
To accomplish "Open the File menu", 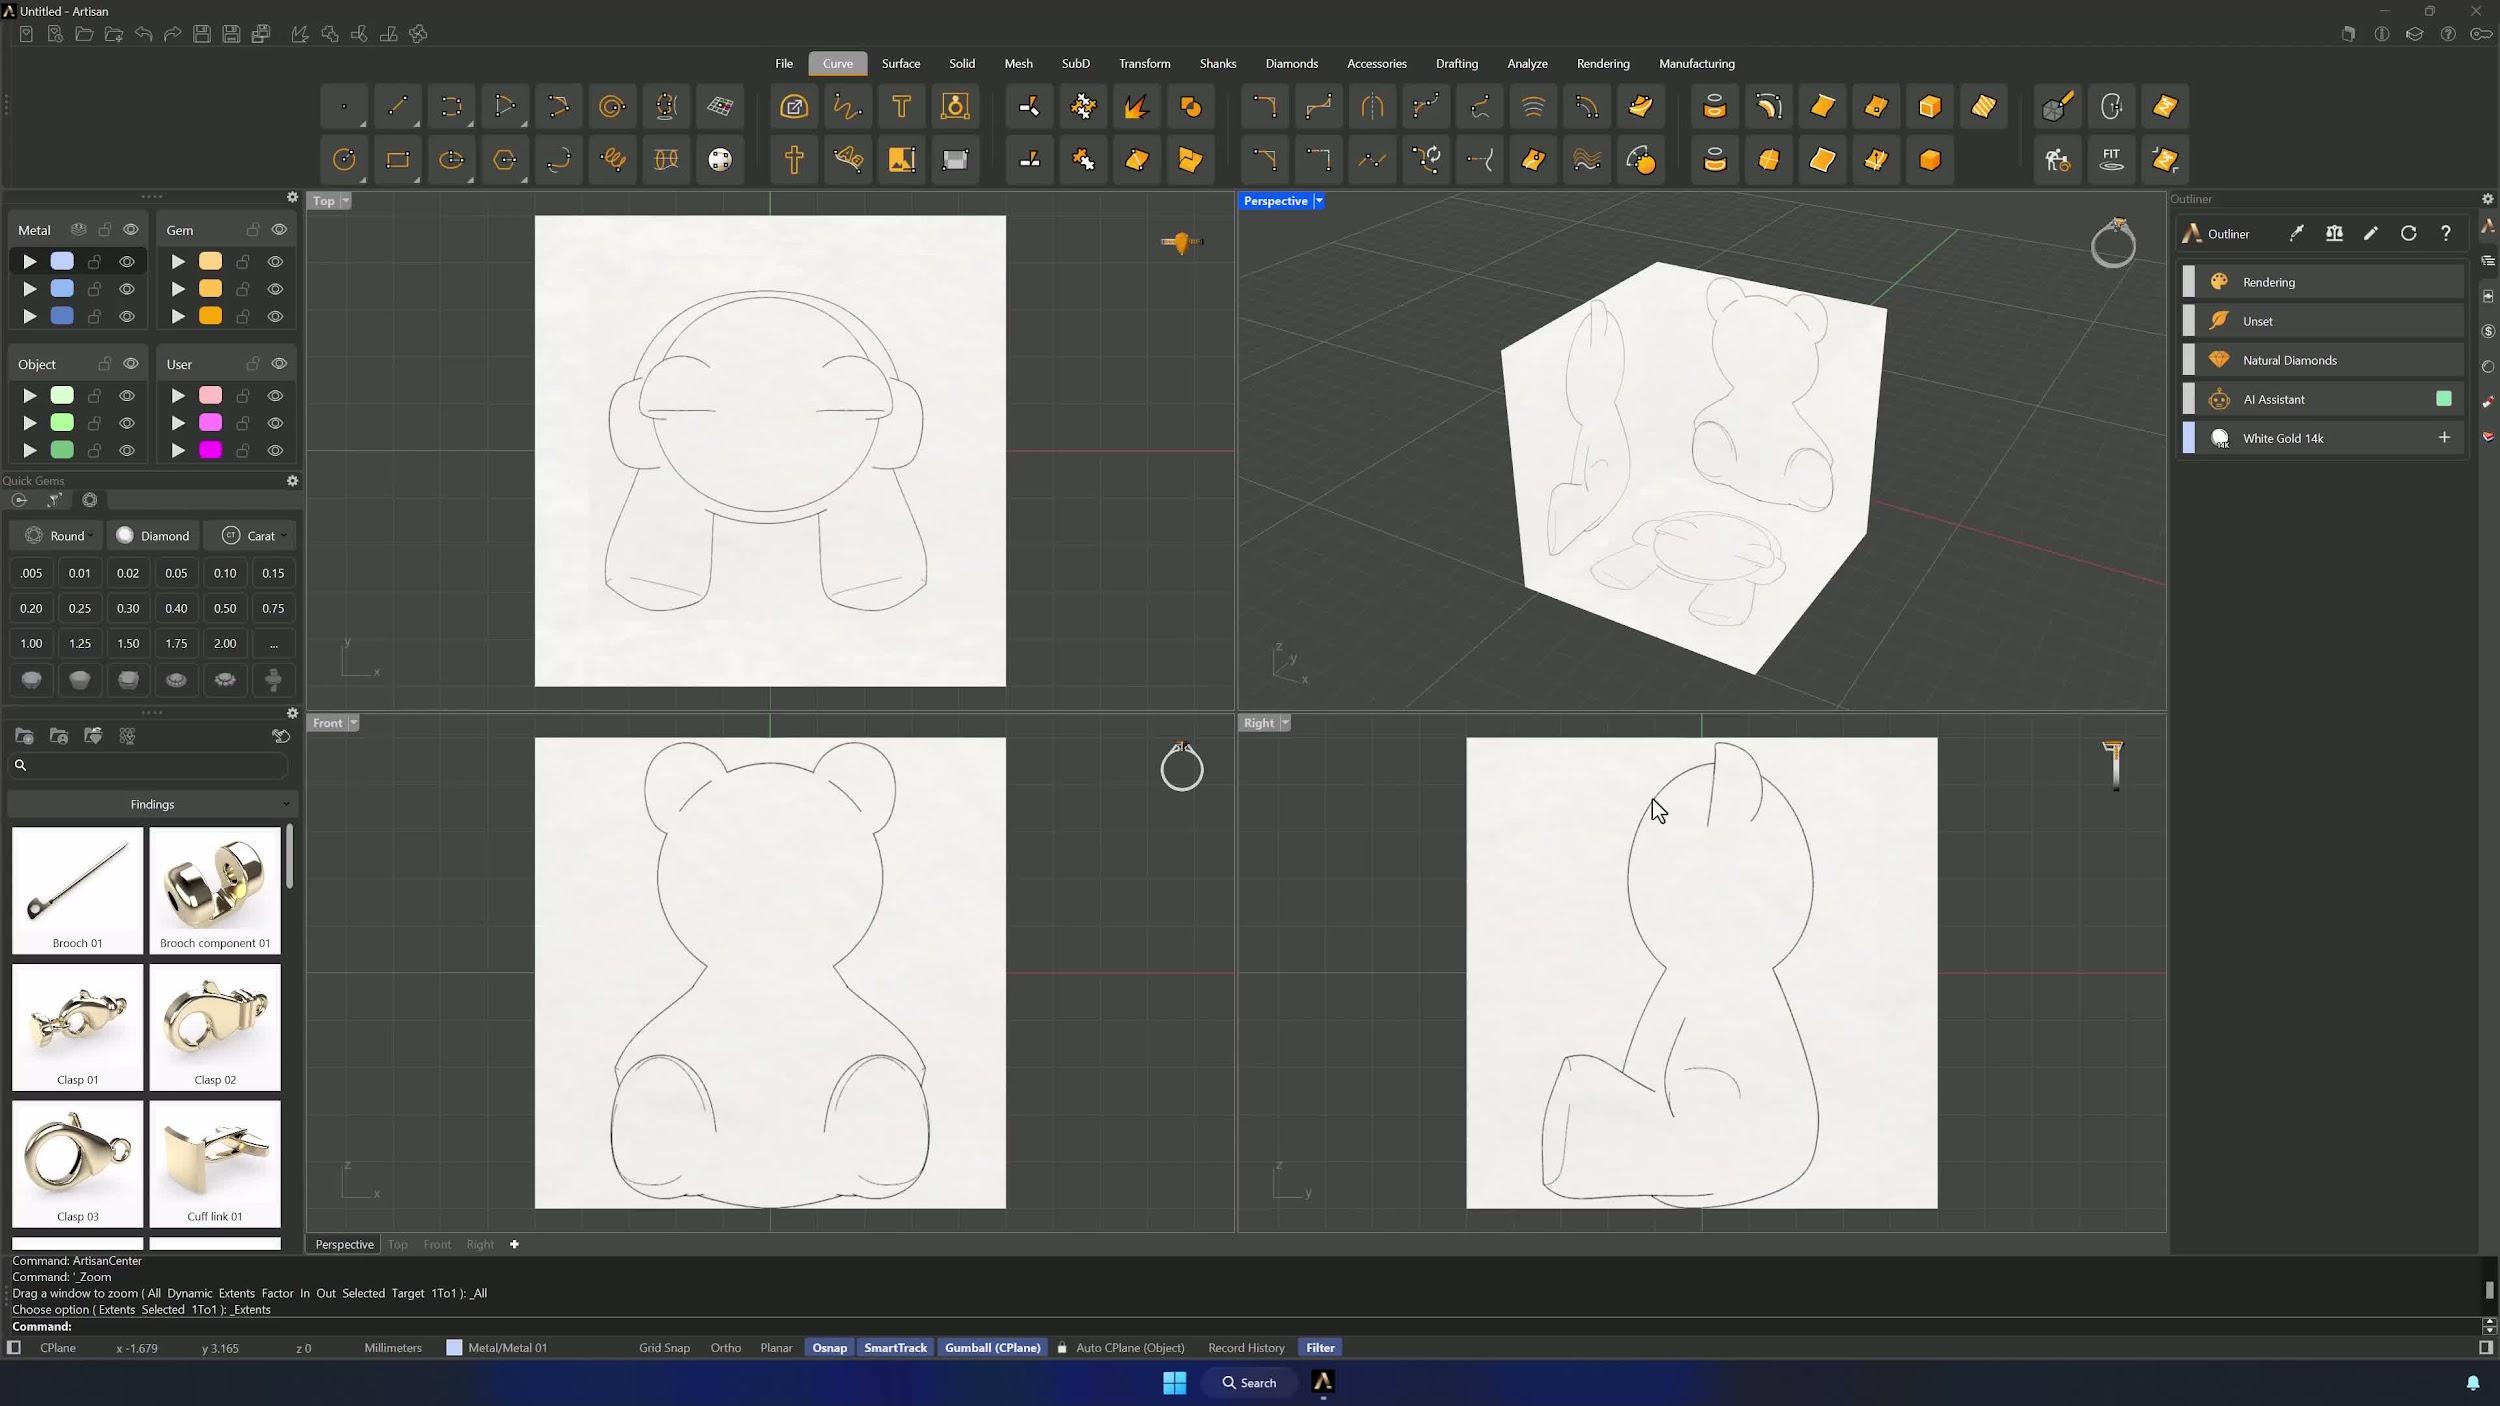I will pyautogui.click(x=784, y=64).
